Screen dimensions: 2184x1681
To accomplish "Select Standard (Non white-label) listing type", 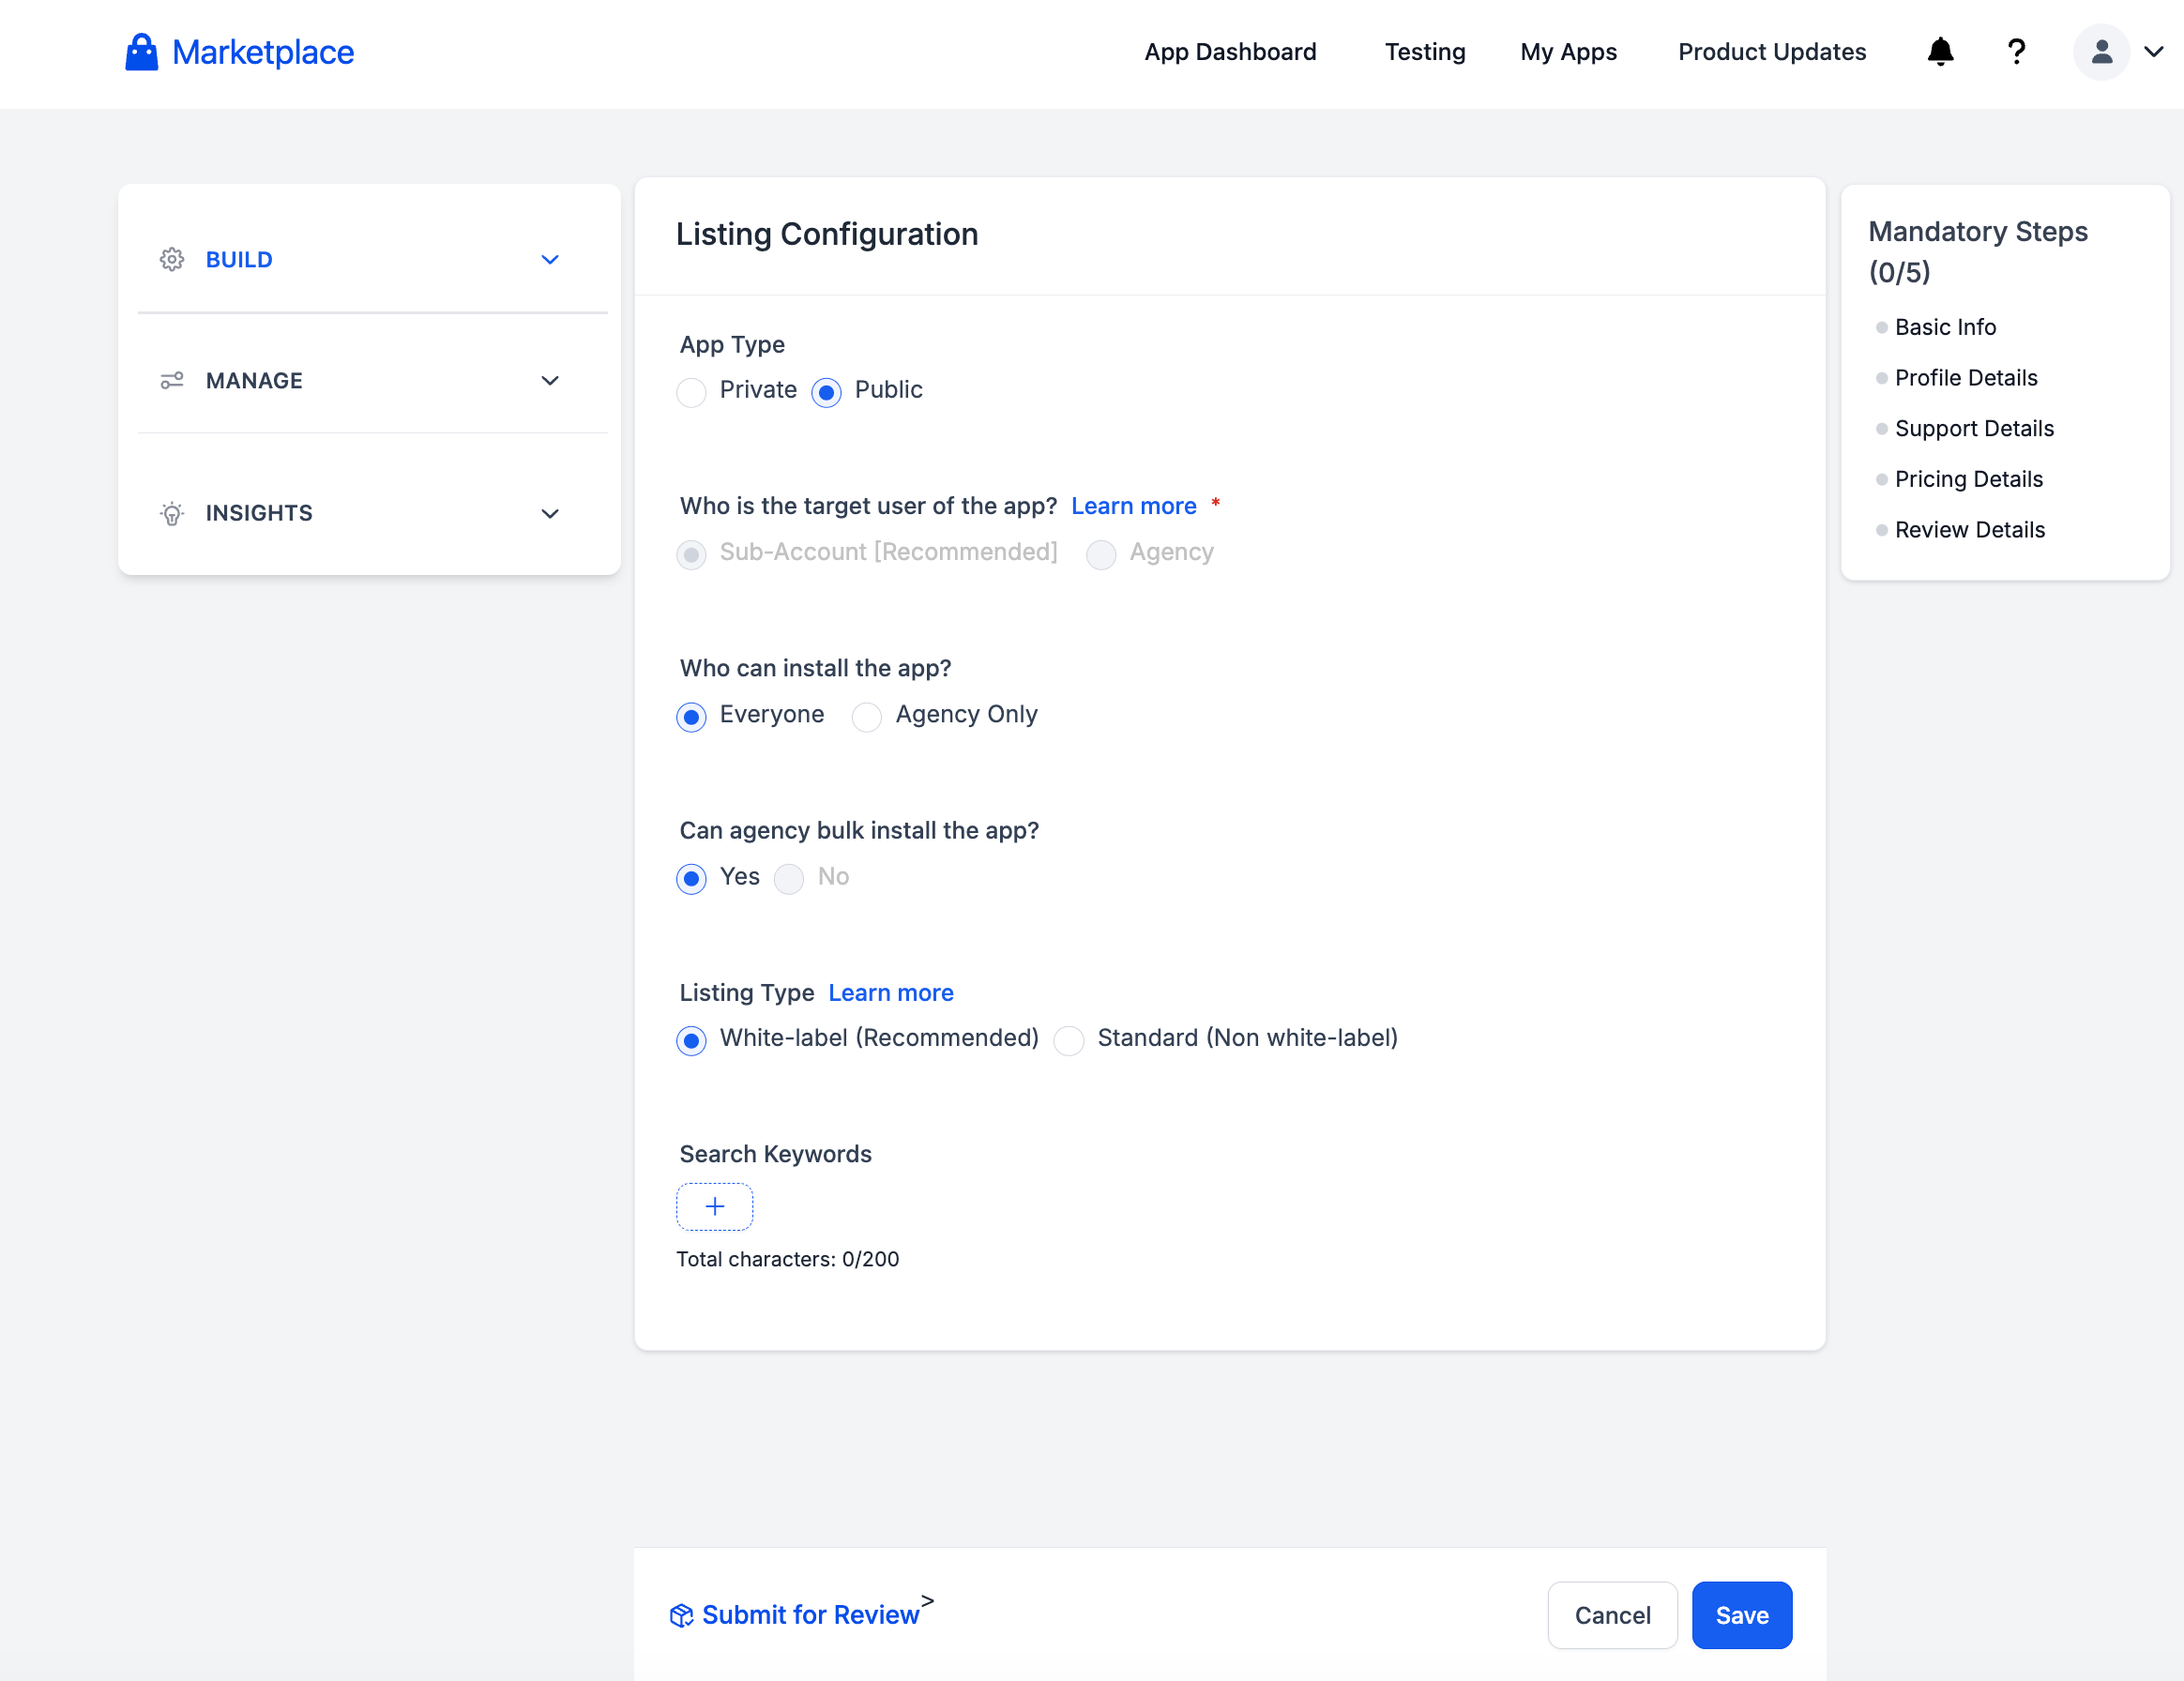I will pyautogui.click(x=1069, y=1040).
